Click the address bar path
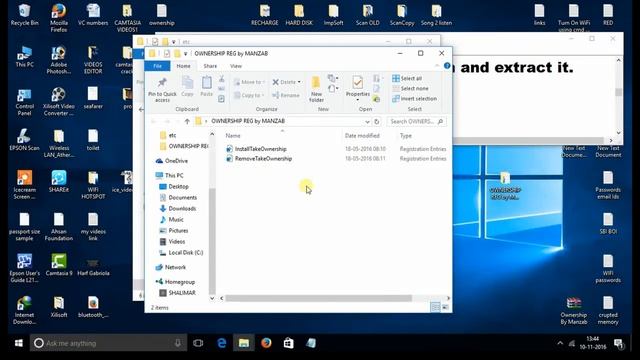The image size is (640, 360). point(248,121)
